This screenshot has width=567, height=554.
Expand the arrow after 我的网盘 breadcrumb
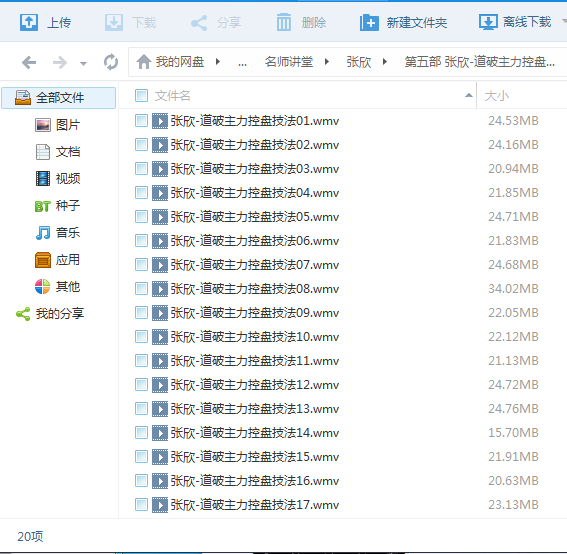(218, 62)
